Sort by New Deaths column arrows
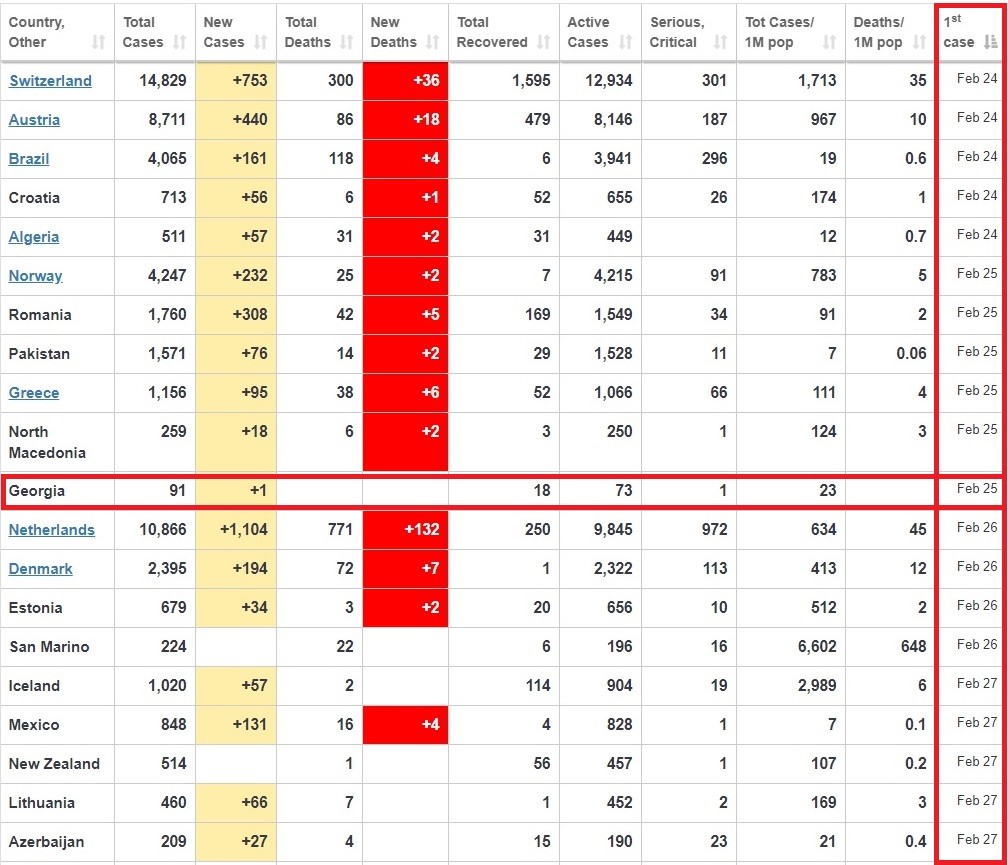Screen dimensions: 1008x865 point(433,42)
